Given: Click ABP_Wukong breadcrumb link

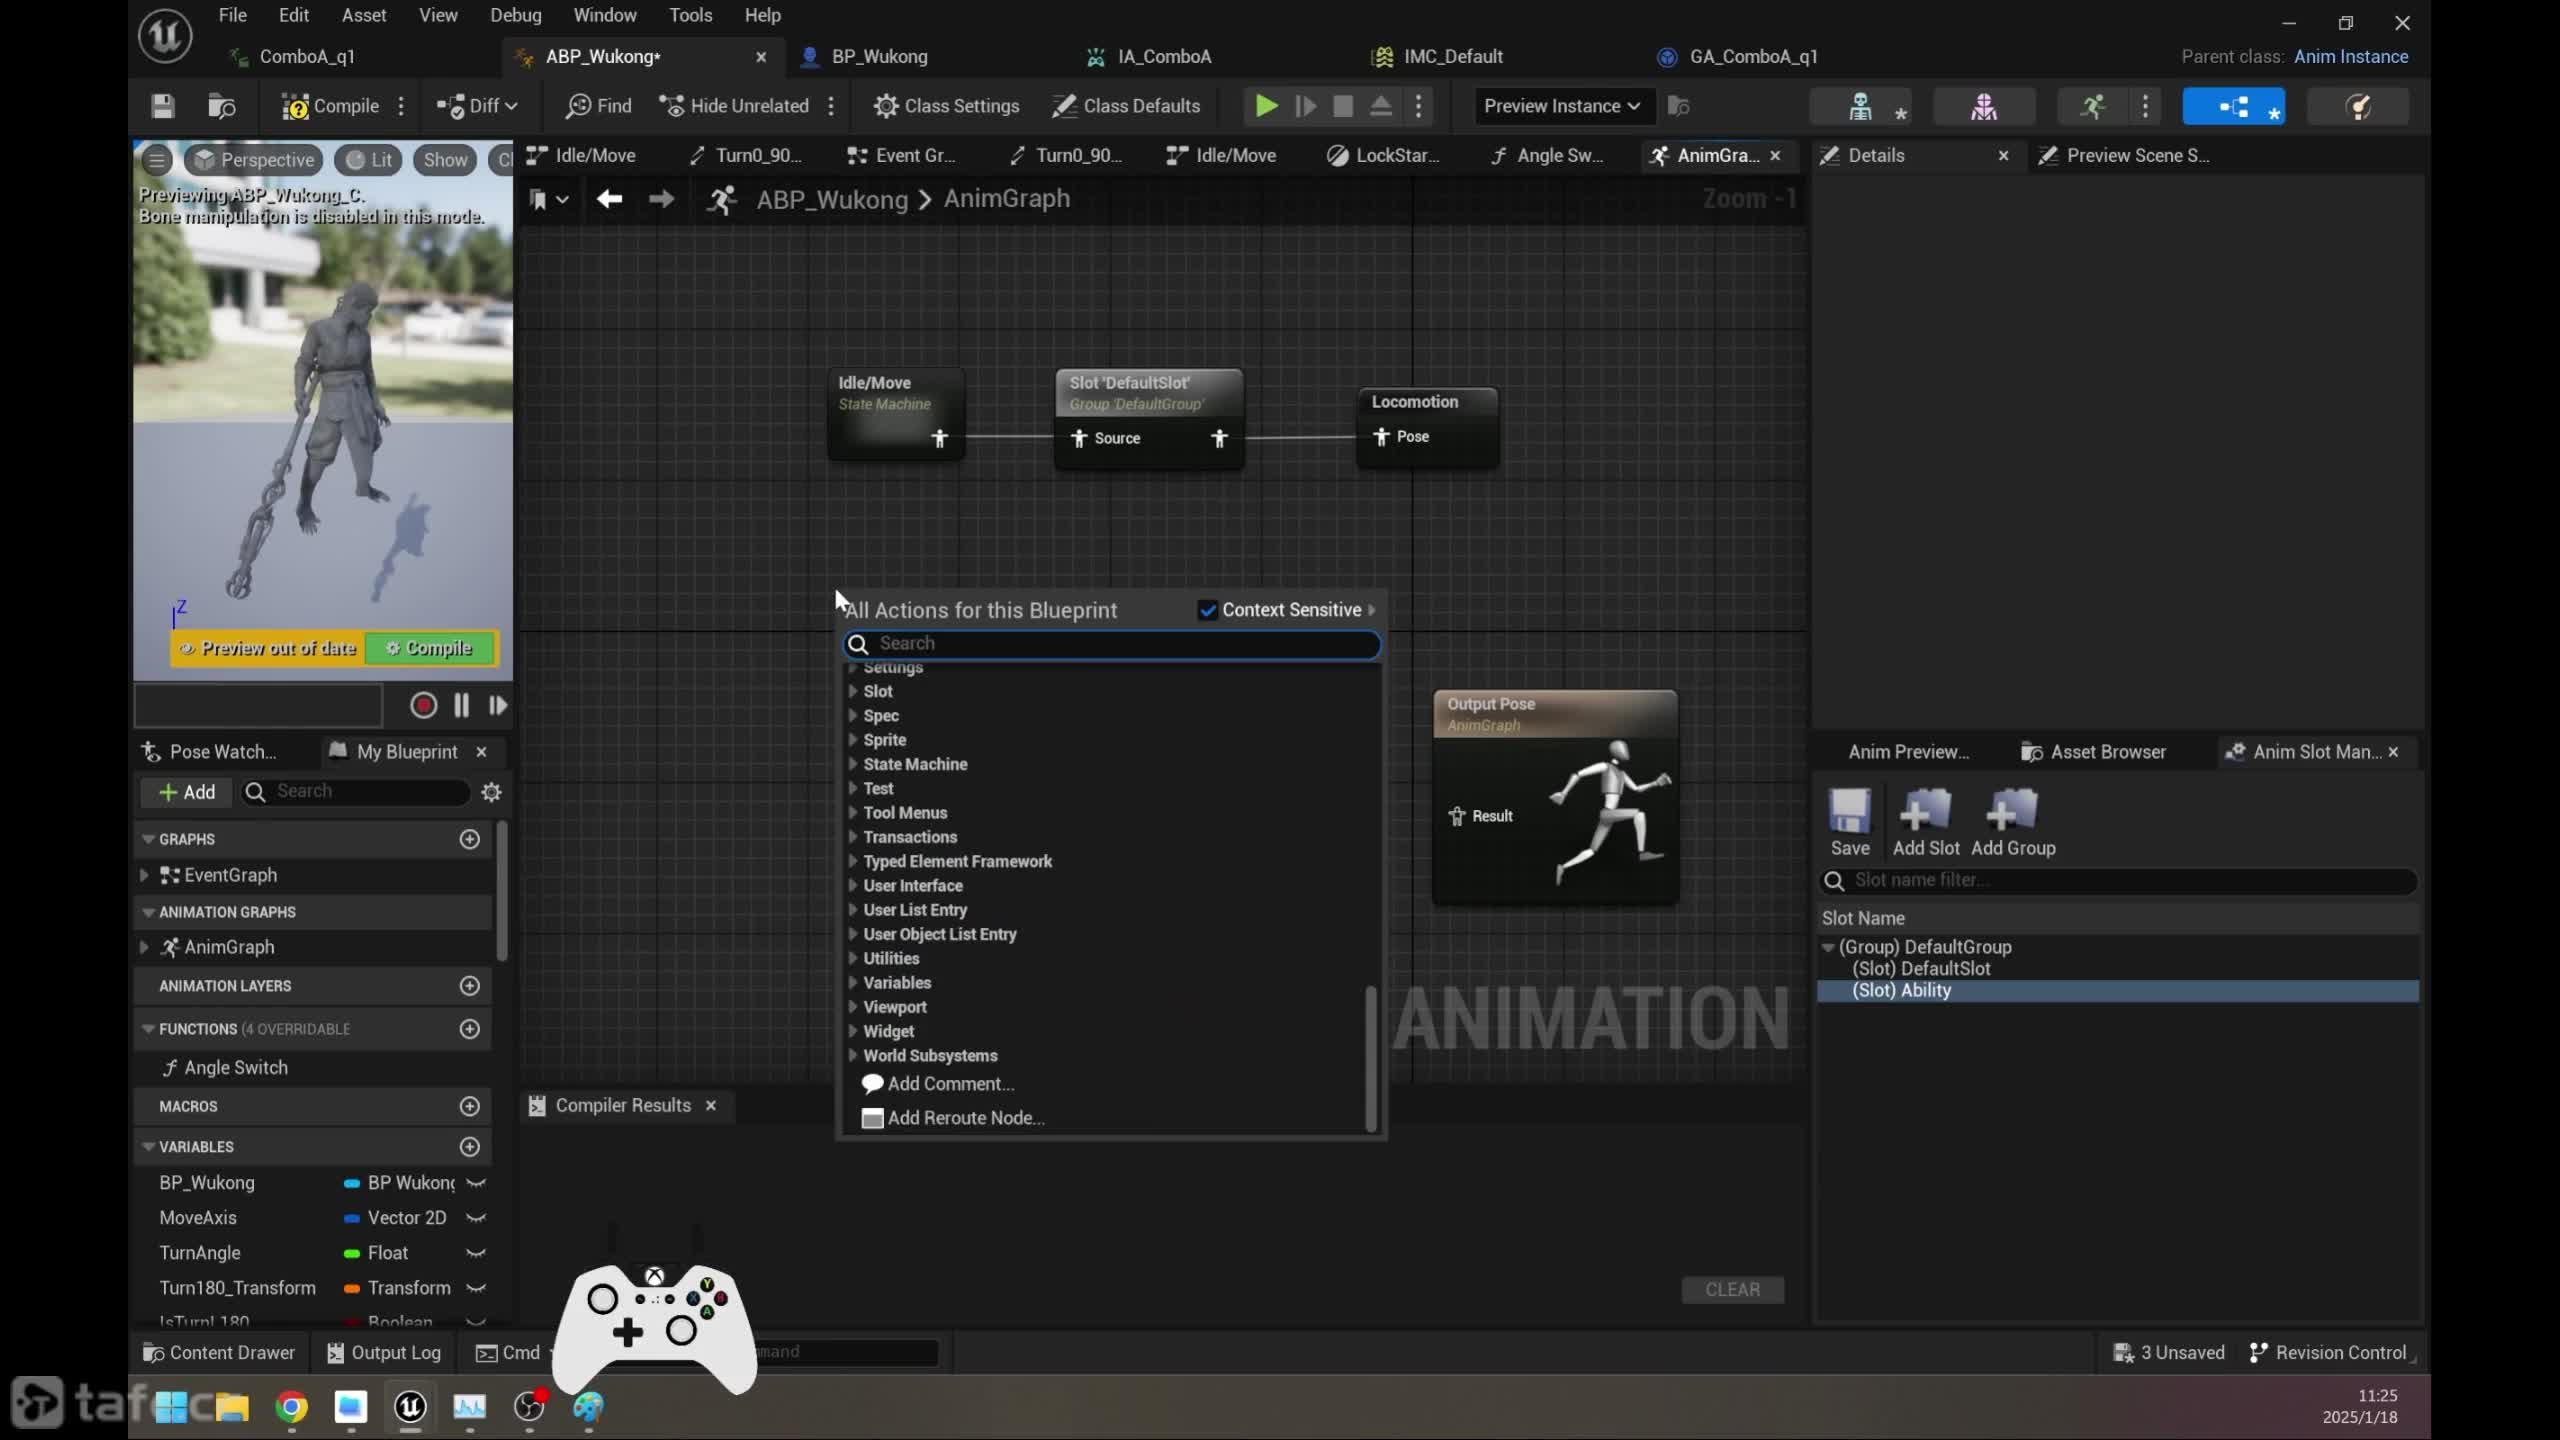Looking at the screenshot, I should click(x=832, y=199).
